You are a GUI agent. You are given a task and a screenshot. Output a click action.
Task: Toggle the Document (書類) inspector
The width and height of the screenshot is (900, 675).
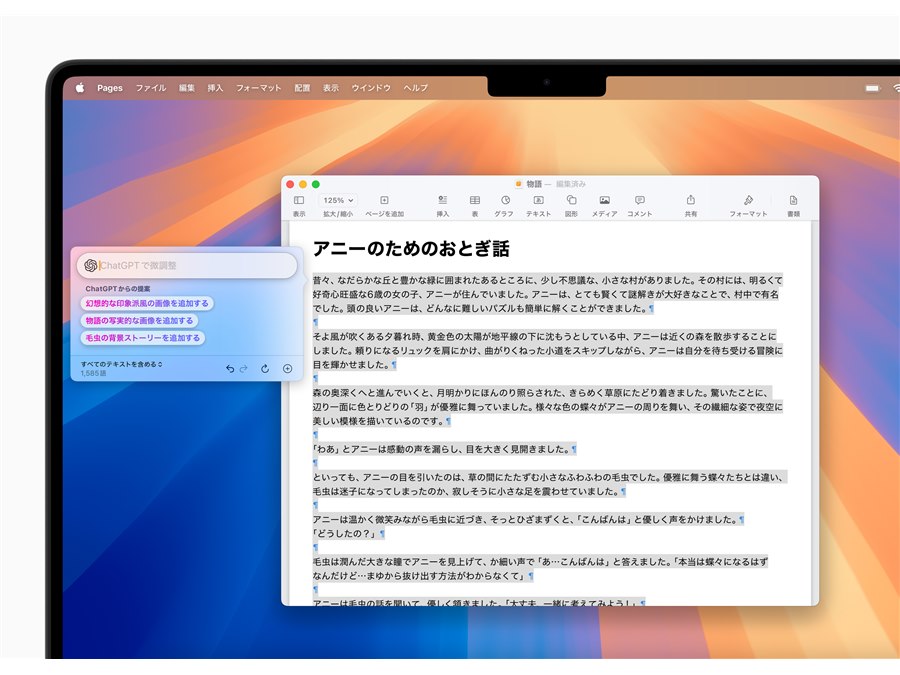point(793,200)
